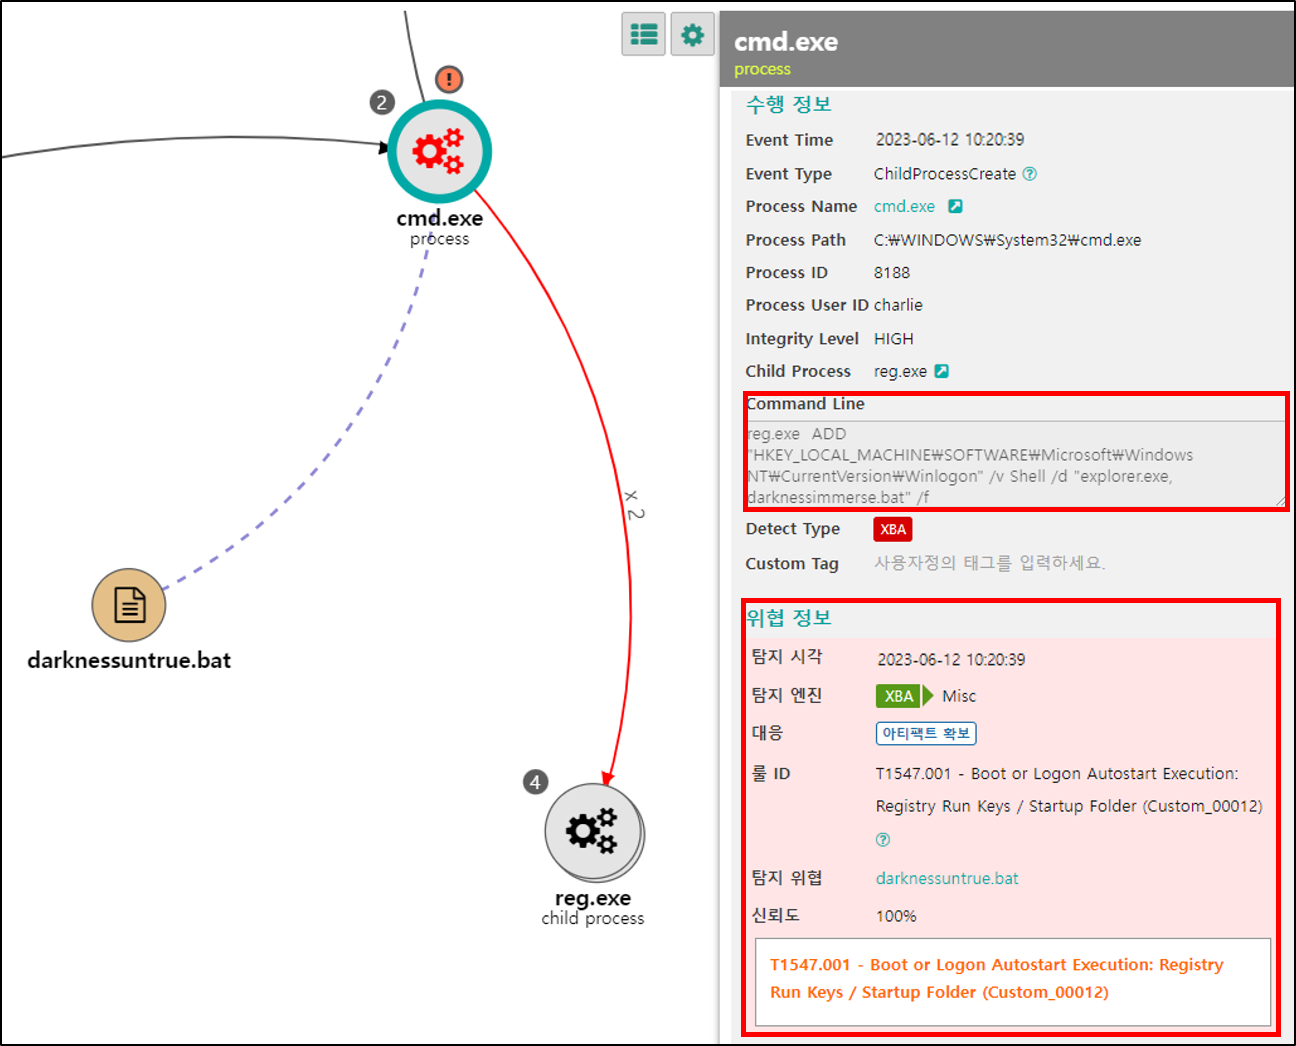Click the Misc detection engine label
1296x1046 pixels.
coord(959,696)
